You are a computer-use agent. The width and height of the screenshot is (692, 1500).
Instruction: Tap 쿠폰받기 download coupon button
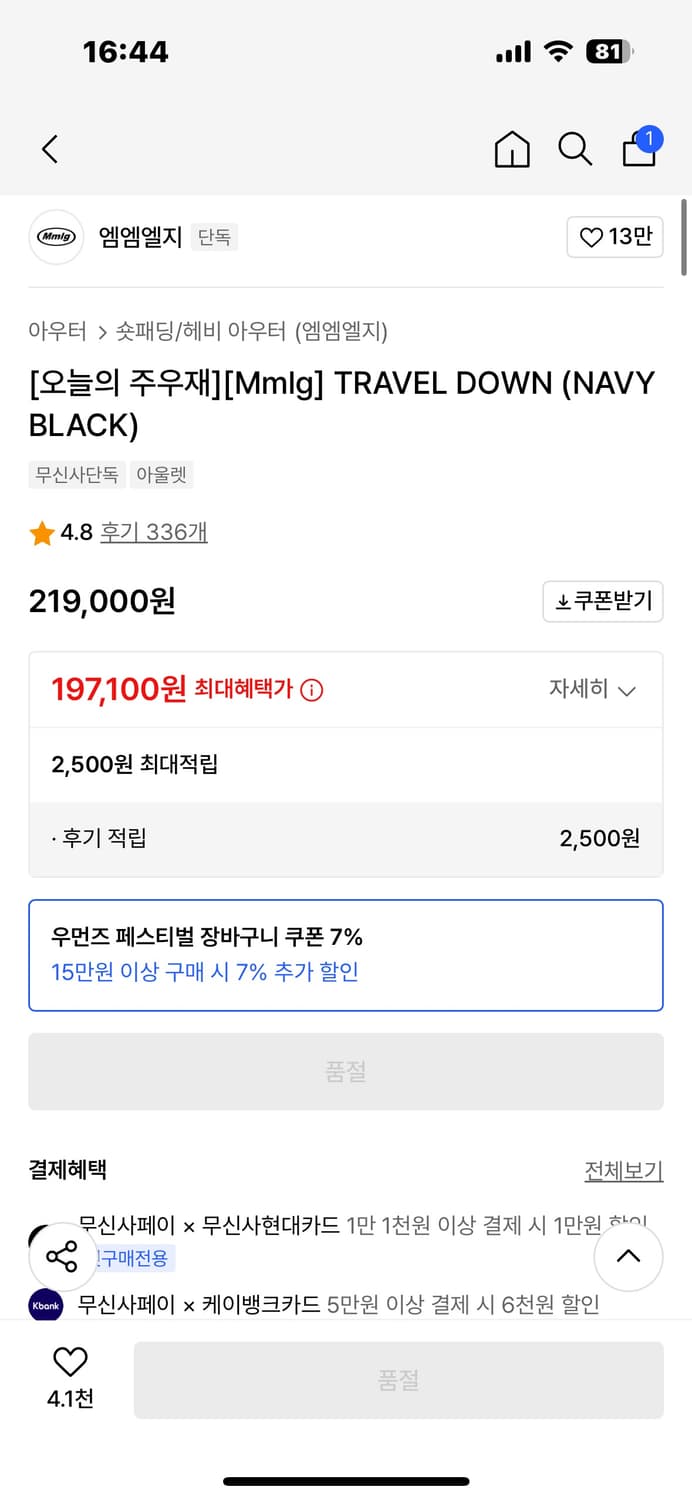tap(603, 601)
